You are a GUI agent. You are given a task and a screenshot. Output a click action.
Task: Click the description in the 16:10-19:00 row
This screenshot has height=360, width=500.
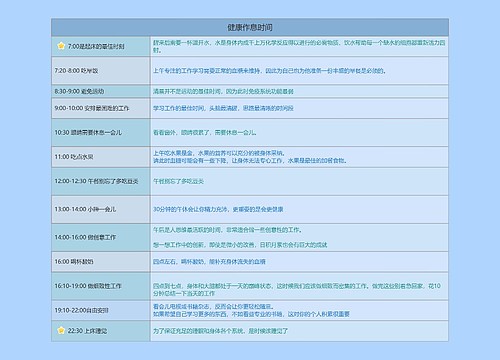tap(297, 290)
